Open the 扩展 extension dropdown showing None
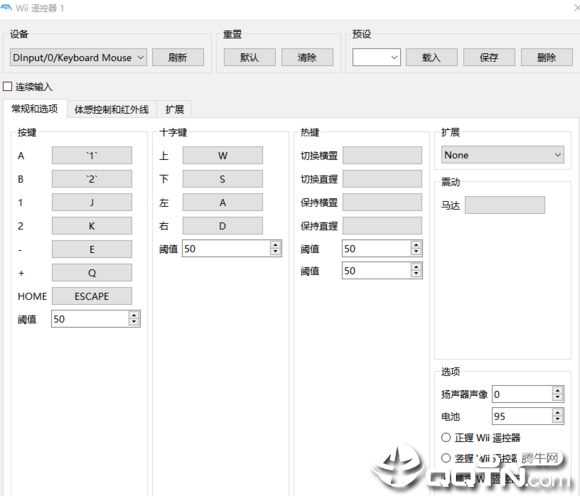 (503, 155)
